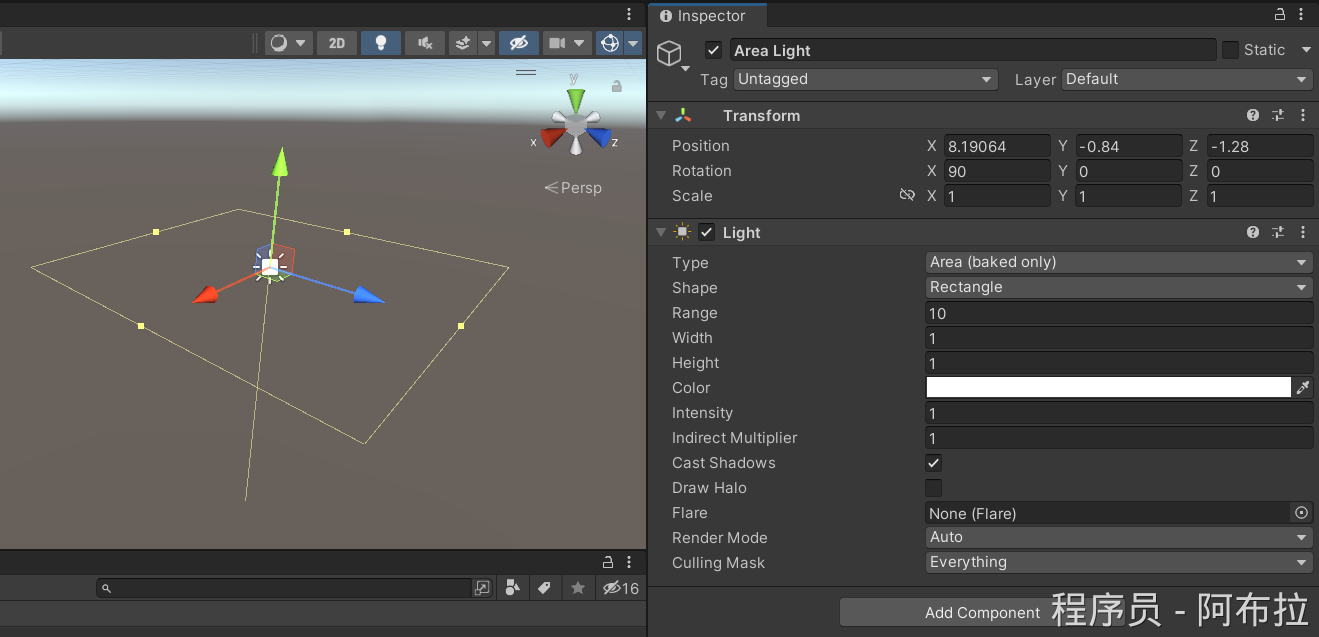Click Search by Label tag icon

click(x=545, y=588)
